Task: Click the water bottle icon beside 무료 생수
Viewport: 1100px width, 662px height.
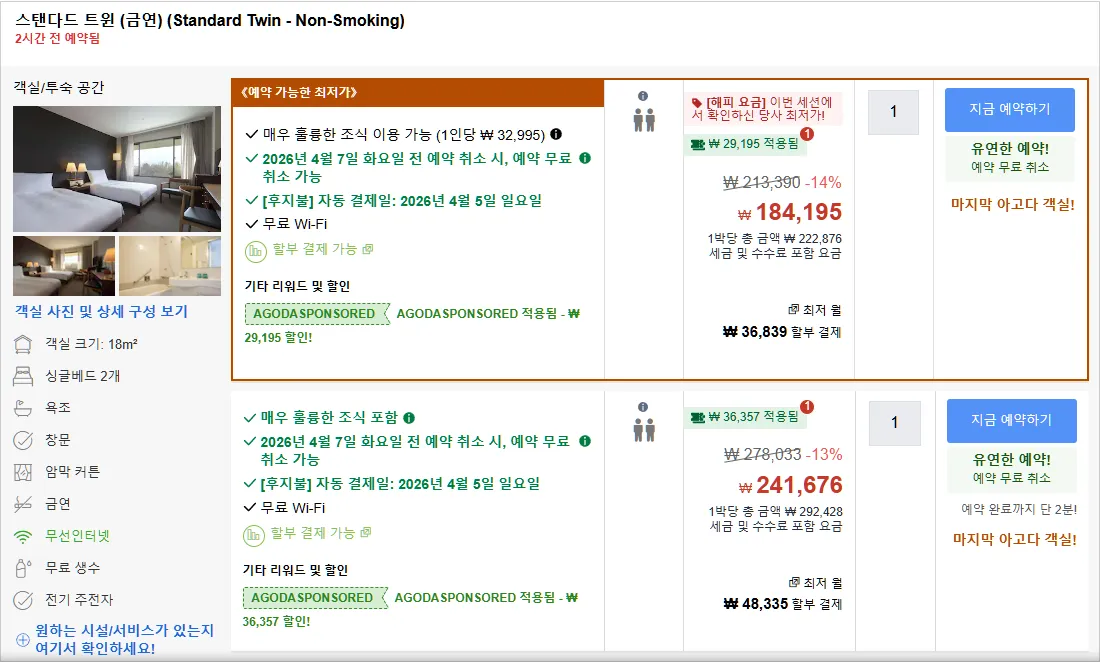Action: pyautogui.click(x=23, y=568)
